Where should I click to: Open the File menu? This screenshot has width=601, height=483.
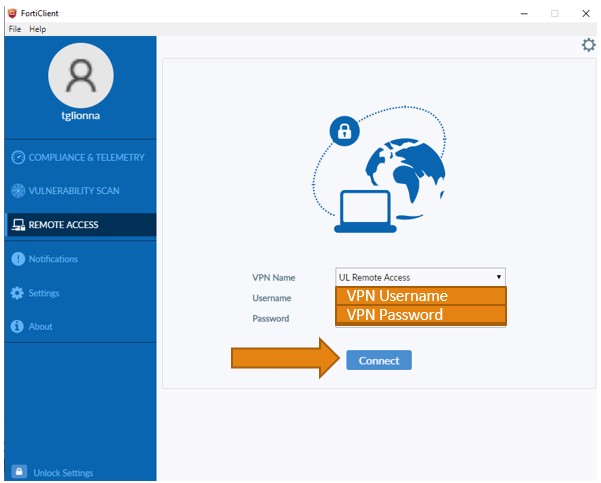point(15,29)
